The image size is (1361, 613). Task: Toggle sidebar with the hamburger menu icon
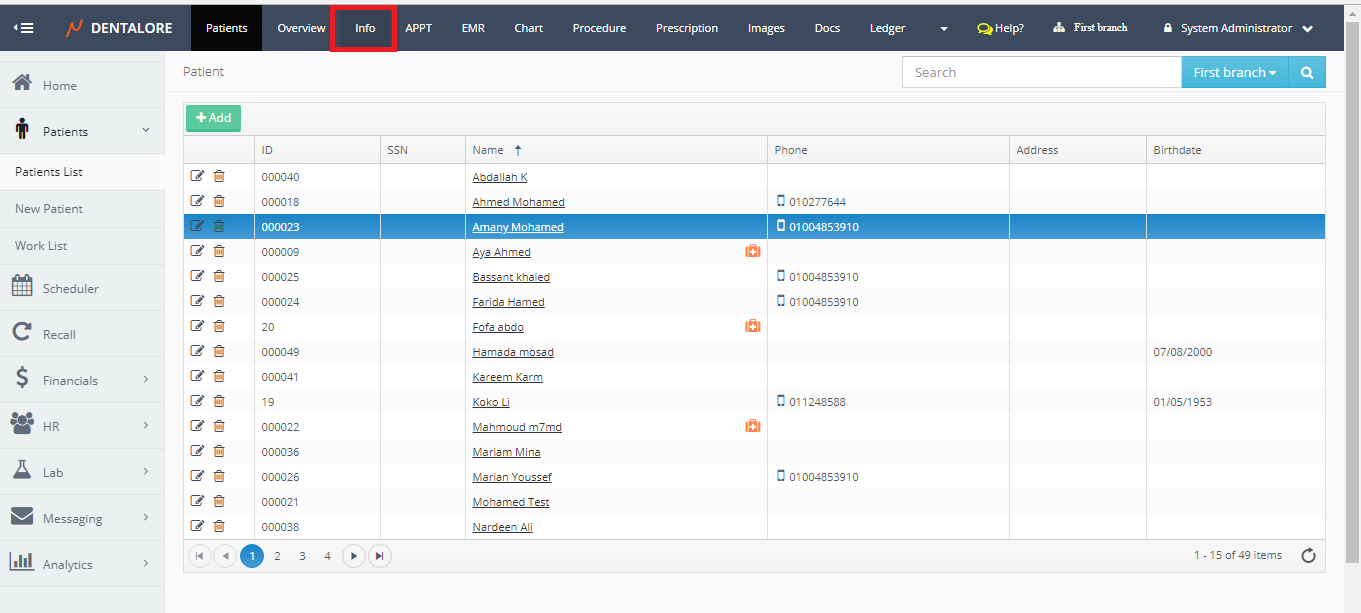coord(24,28)
